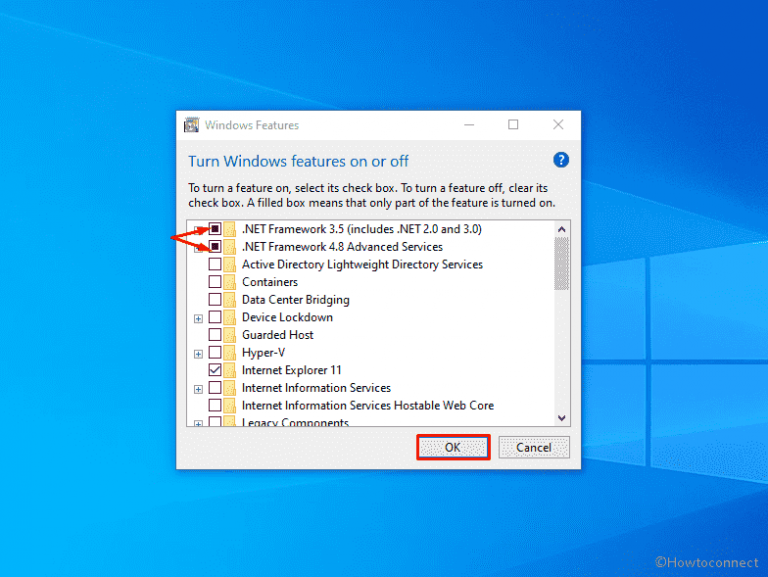Screen dimensions: 768x577
Task: Click folder icon beside Active Directory Lightweight
Action: 230,264
